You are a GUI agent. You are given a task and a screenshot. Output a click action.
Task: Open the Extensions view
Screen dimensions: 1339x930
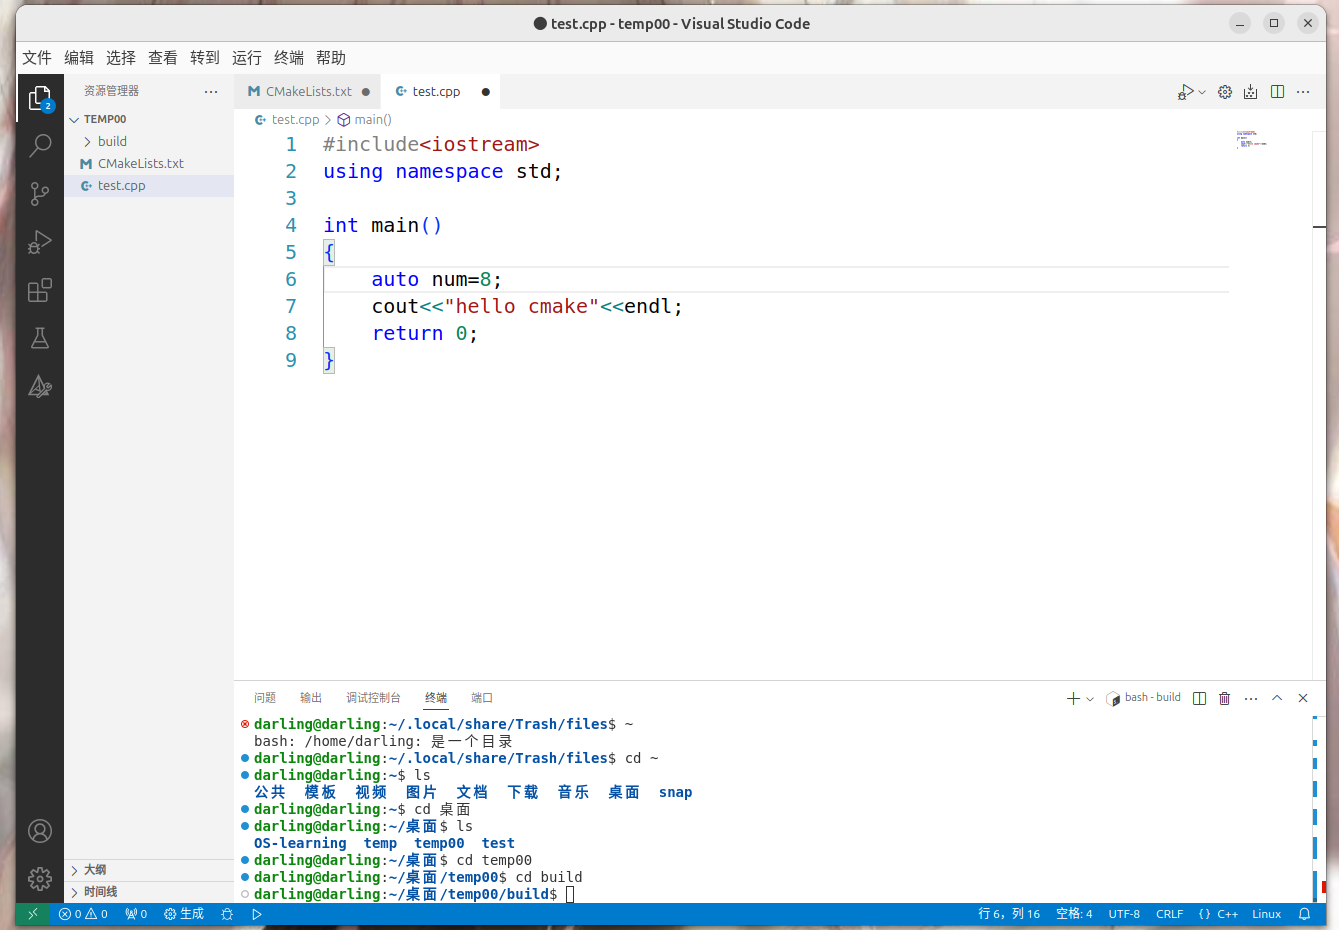[x=40, y=291]
